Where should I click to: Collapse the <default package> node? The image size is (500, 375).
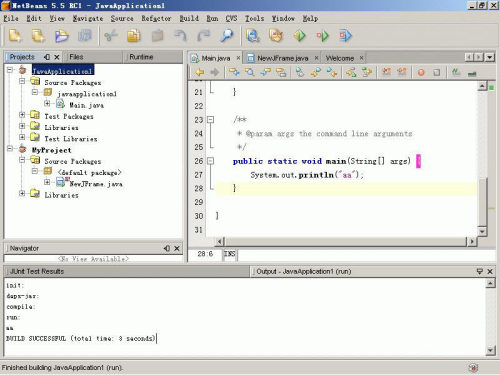click(x=35, y=171)
